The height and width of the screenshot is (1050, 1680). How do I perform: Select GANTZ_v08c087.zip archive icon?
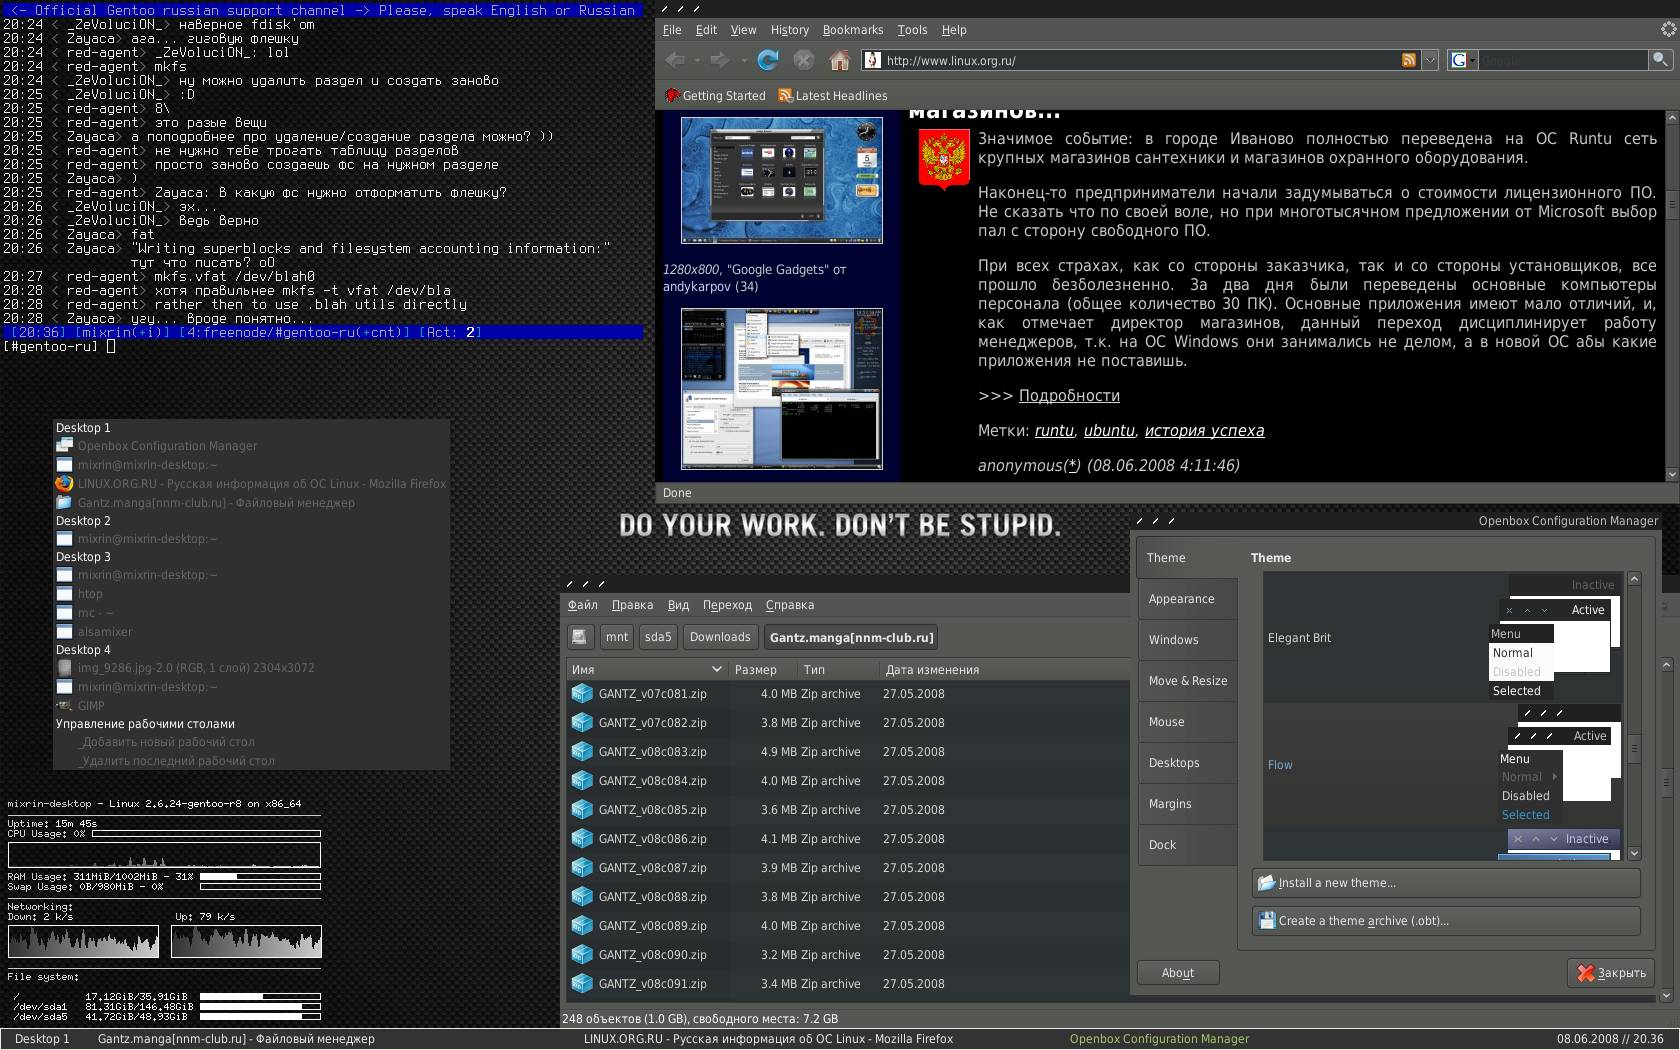coord(582,868)
